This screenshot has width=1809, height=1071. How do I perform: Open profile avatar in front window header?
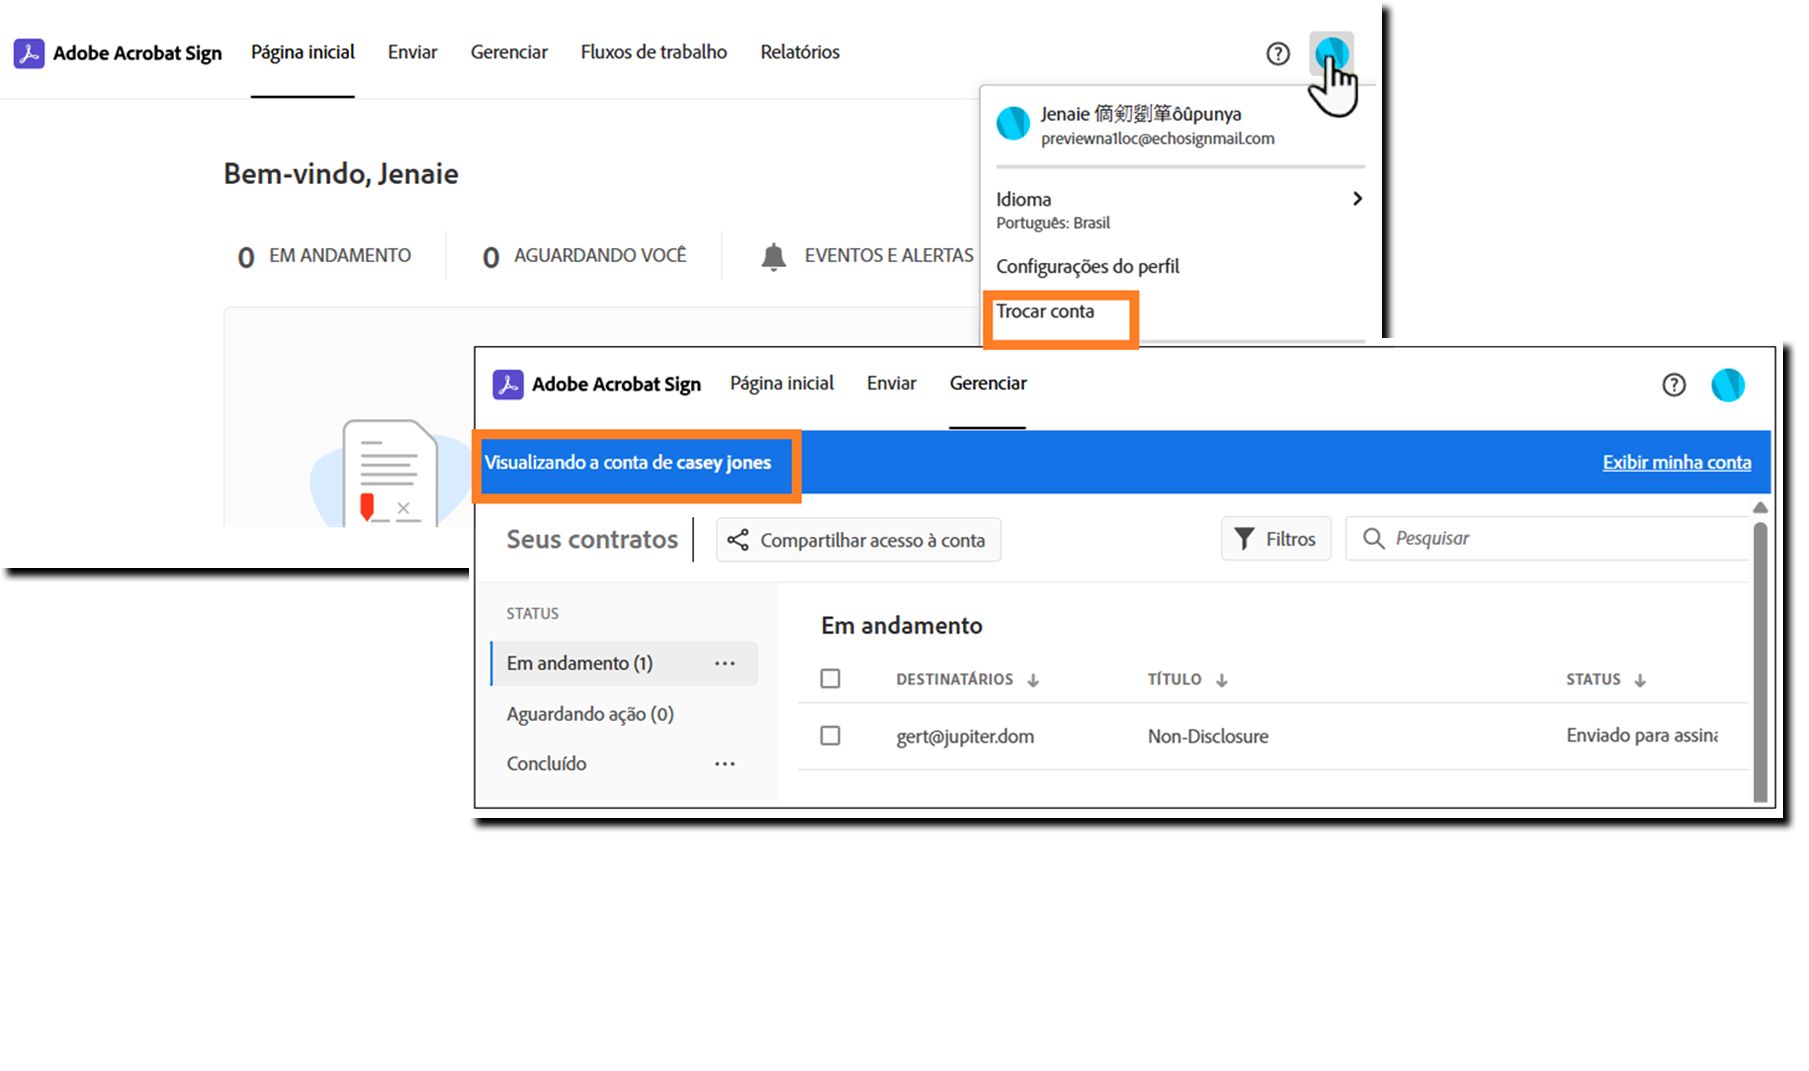[x=1728, y=385]
